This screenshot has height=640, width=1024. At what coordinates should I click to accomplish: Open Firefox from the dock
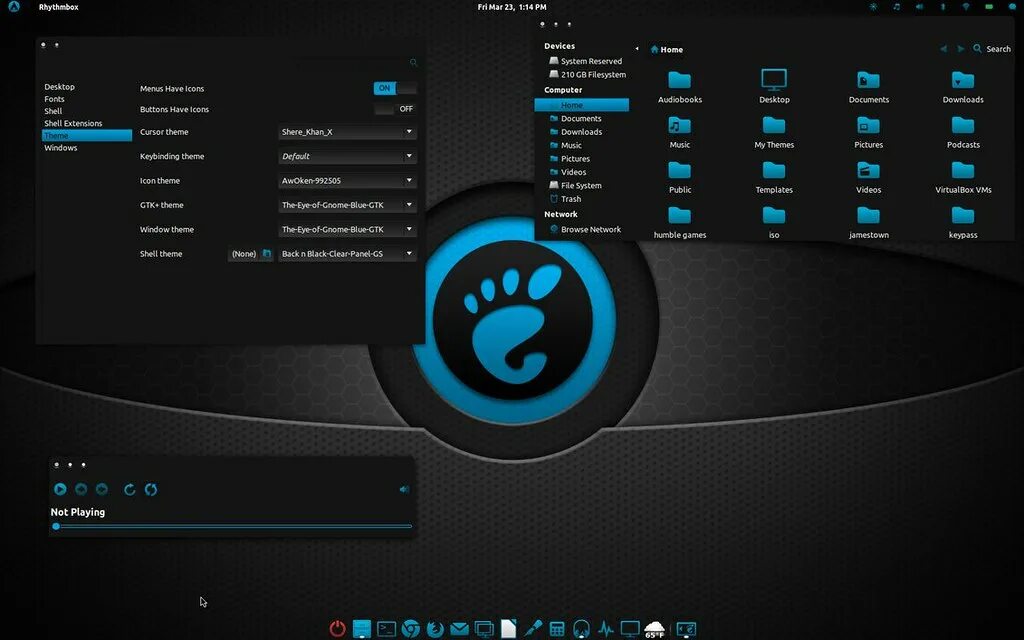[435, 629]
